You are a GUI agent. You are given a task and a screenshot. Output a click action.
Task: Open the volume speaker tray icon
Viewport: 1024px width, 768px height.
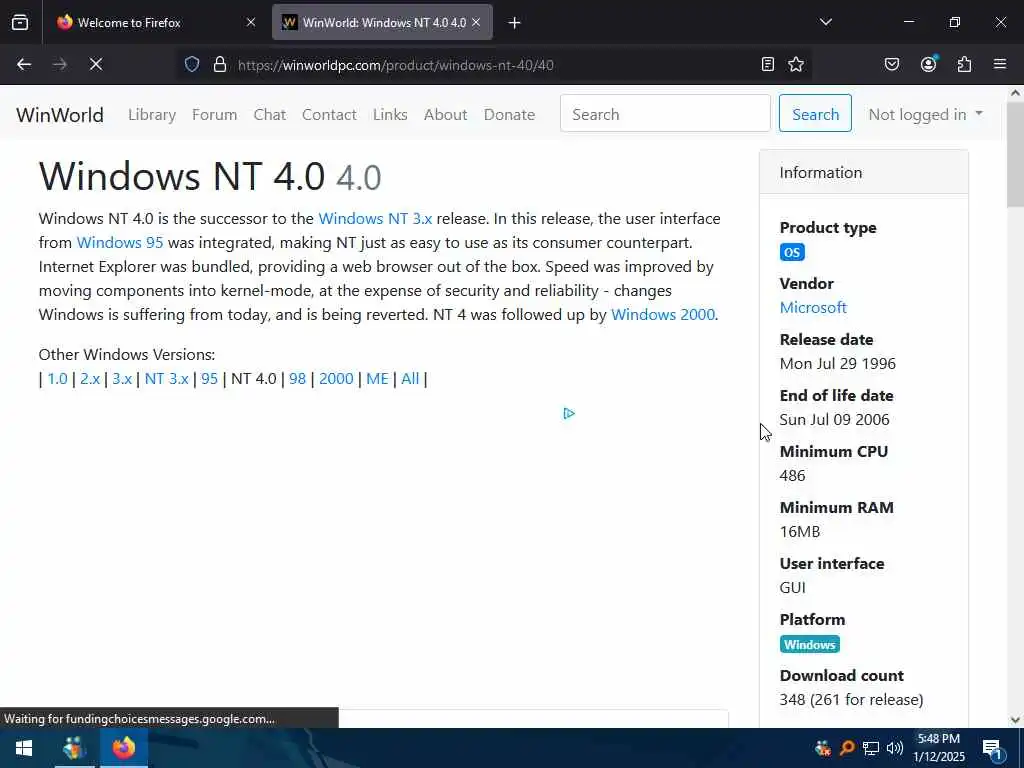click(895, 748)
